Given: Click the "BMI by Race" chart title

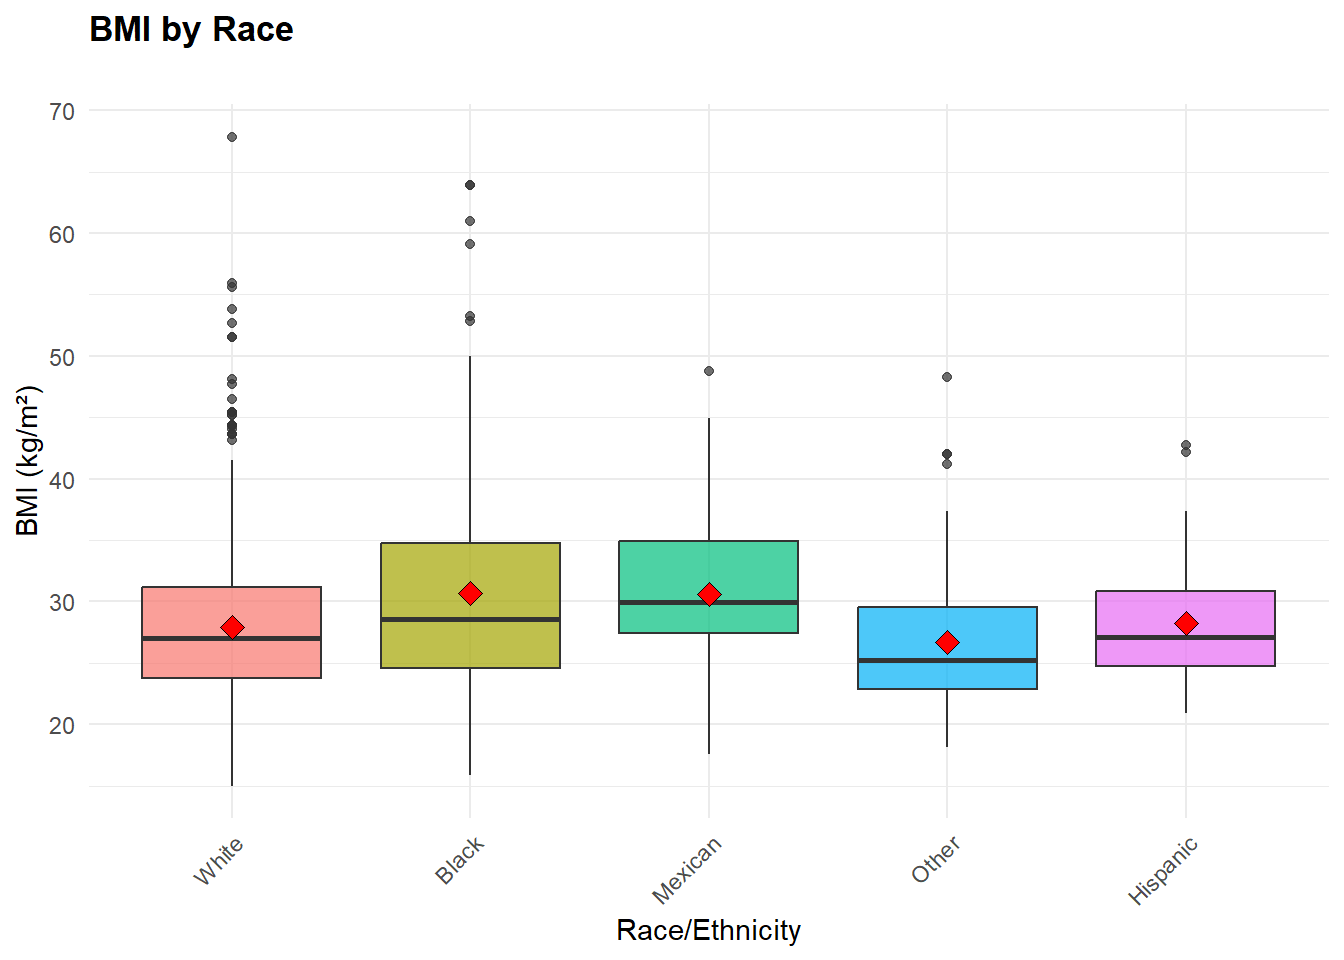Looking at the screenshot, I should coord(191,30).
